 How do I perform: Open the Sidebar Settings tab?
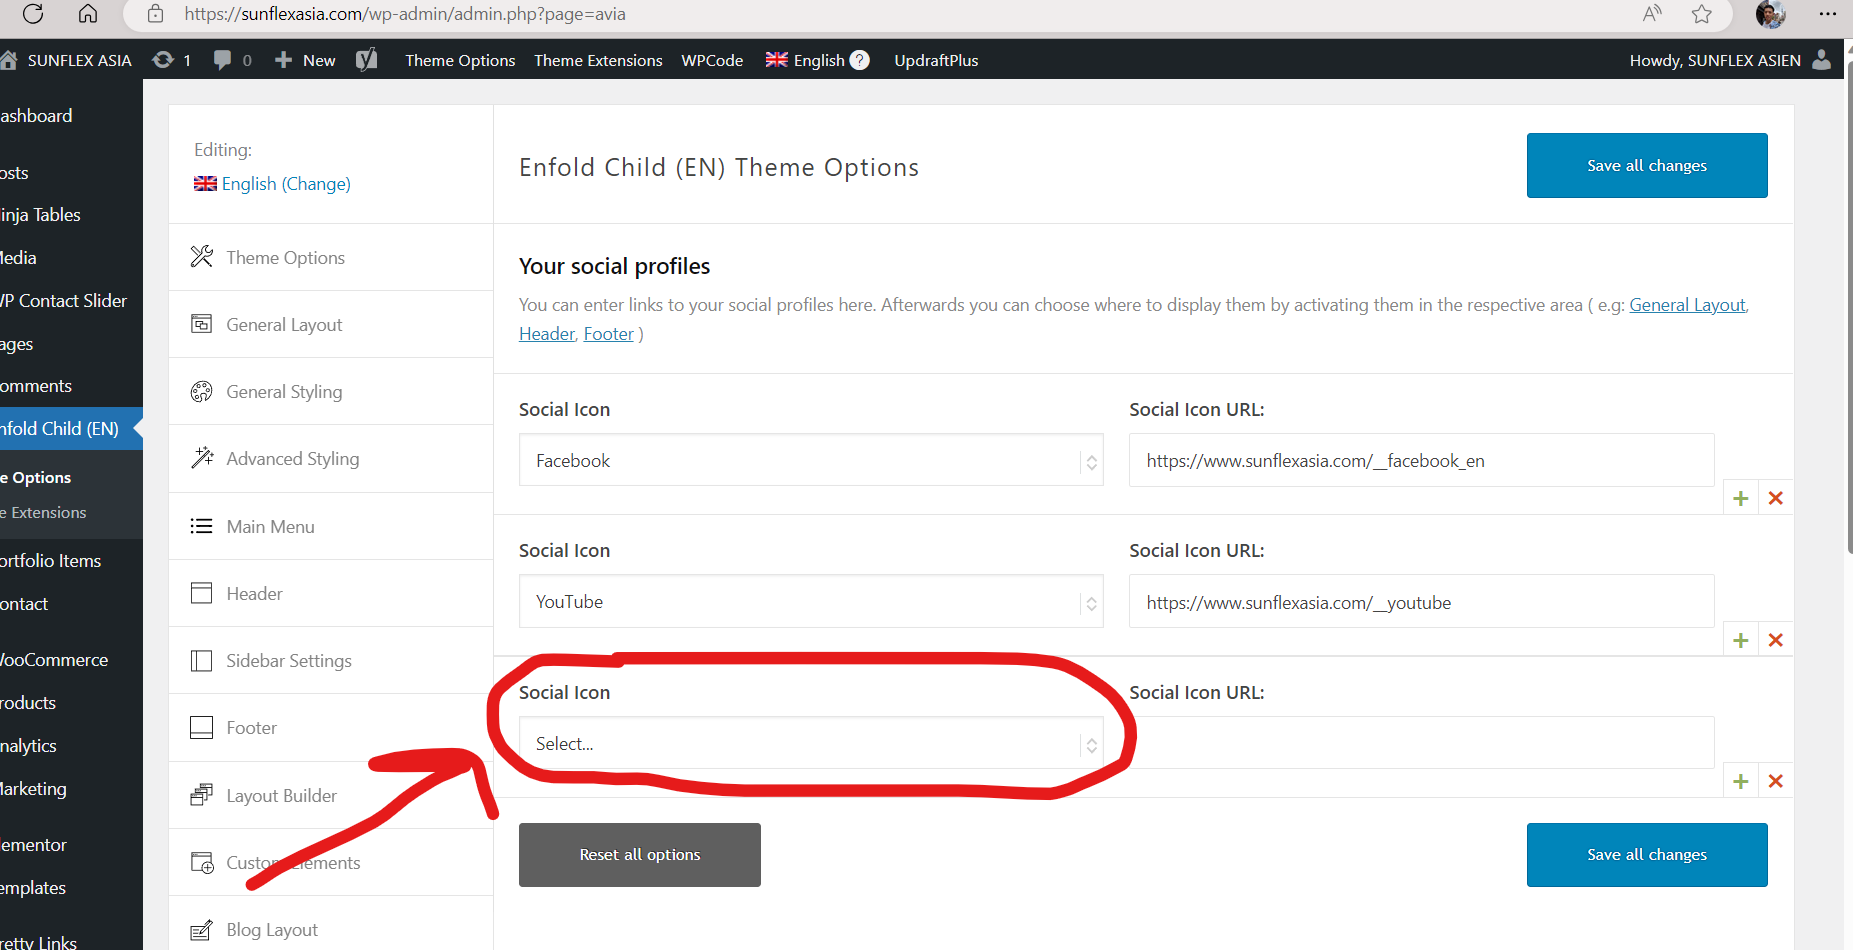click(331, 660)
